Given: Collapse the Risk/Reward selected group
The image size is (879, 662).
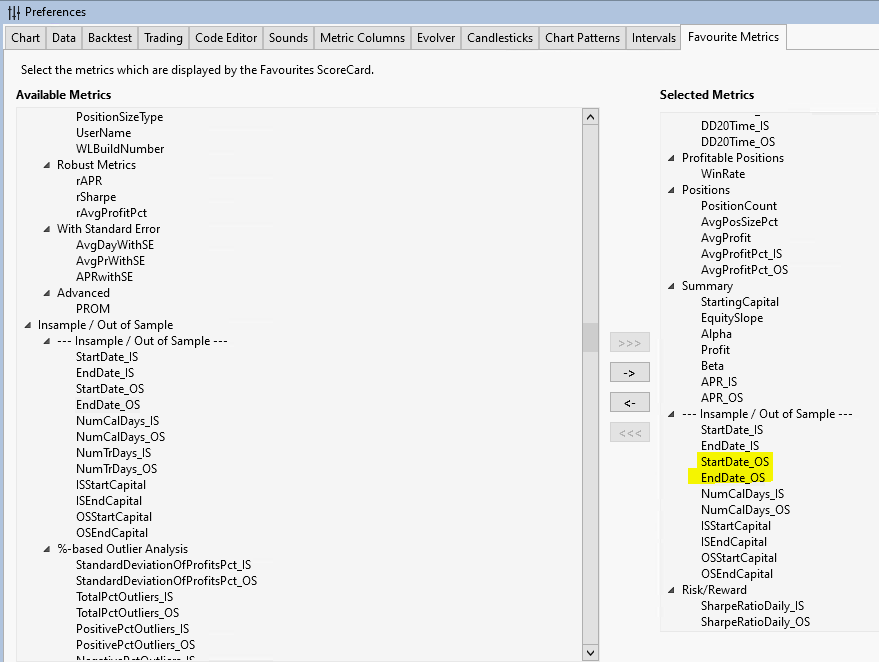Looking at the screenshot, I should click(672, 590).
